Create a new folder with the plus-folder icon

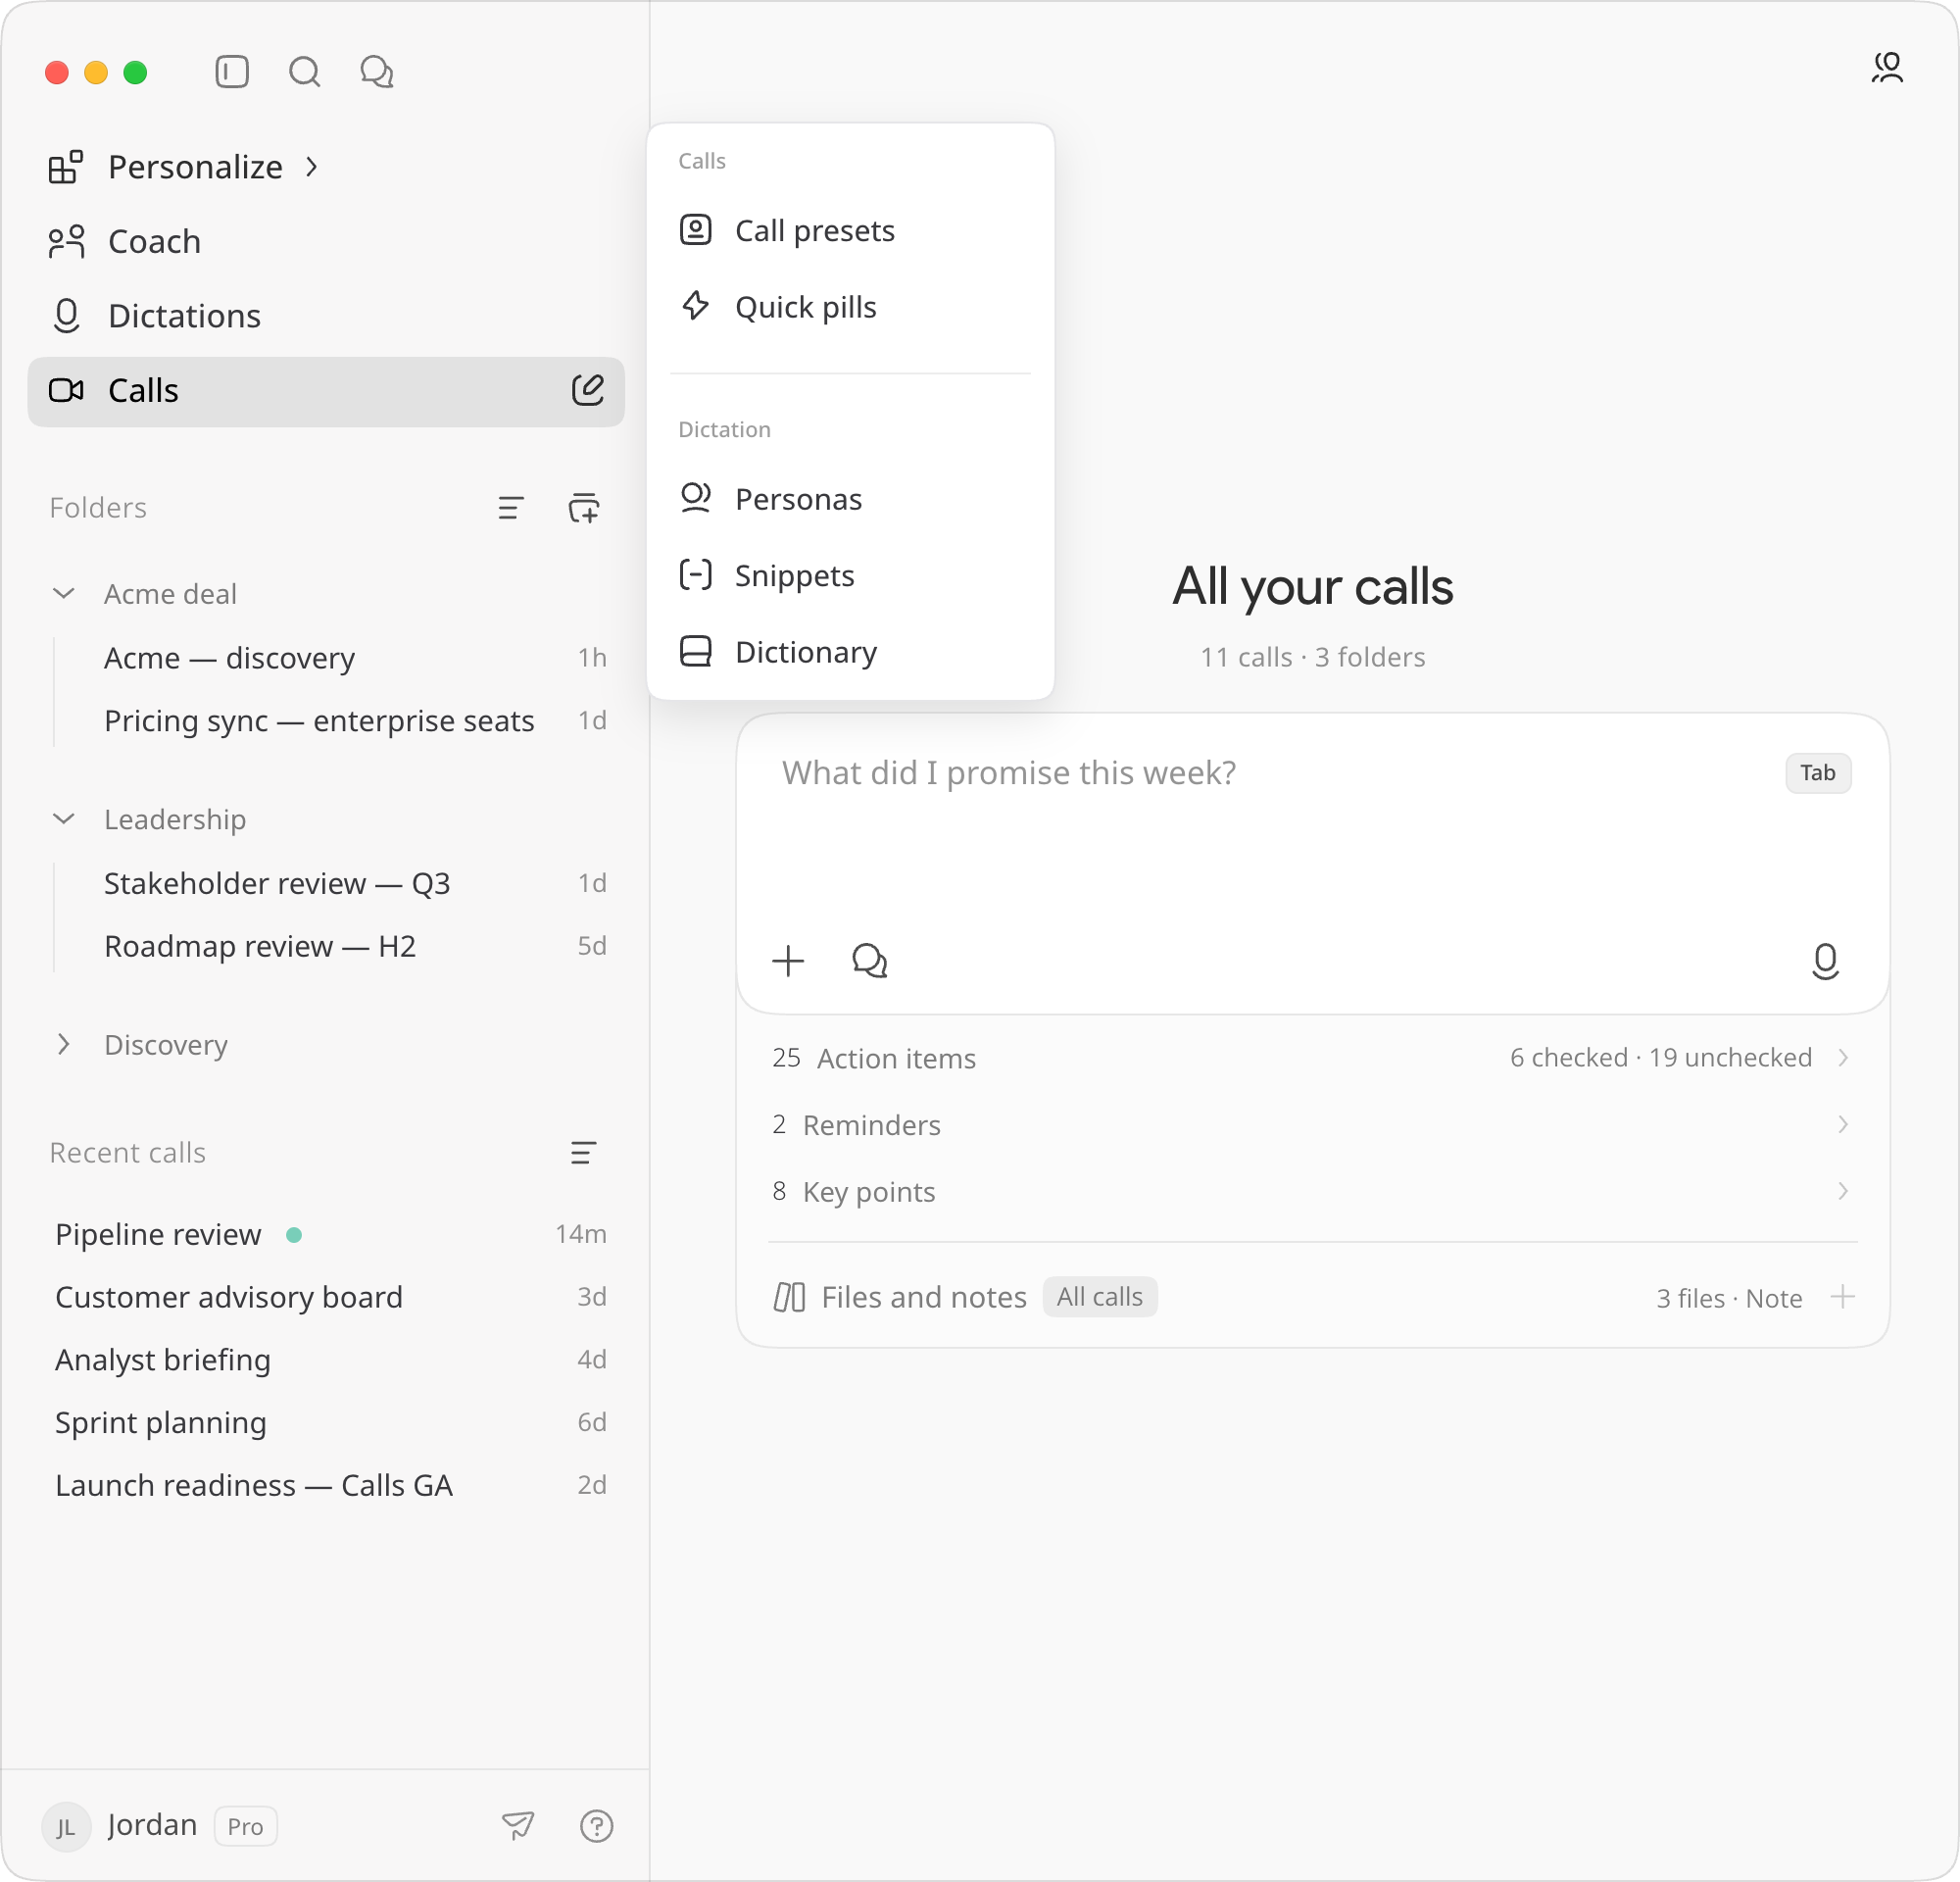[x=584, y=508]
